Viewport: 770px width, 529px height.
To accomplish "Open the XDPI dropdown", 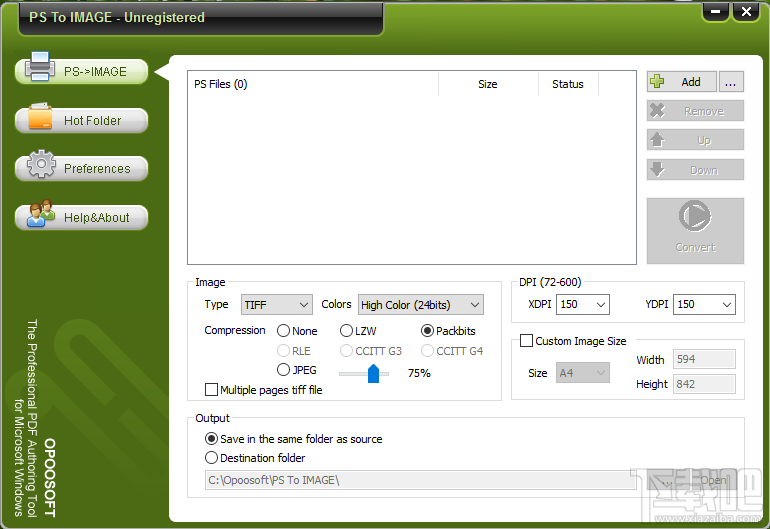I will (583, 305).
